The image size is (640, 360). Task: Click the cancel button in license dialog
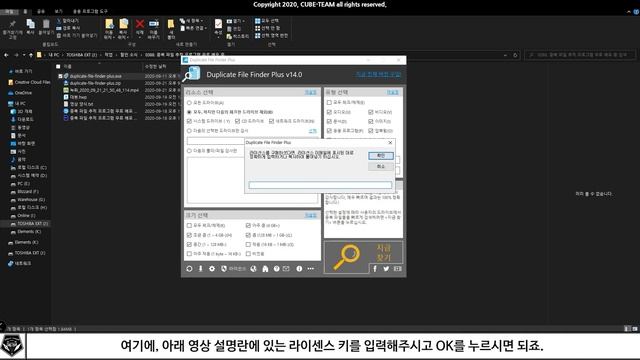381,167
